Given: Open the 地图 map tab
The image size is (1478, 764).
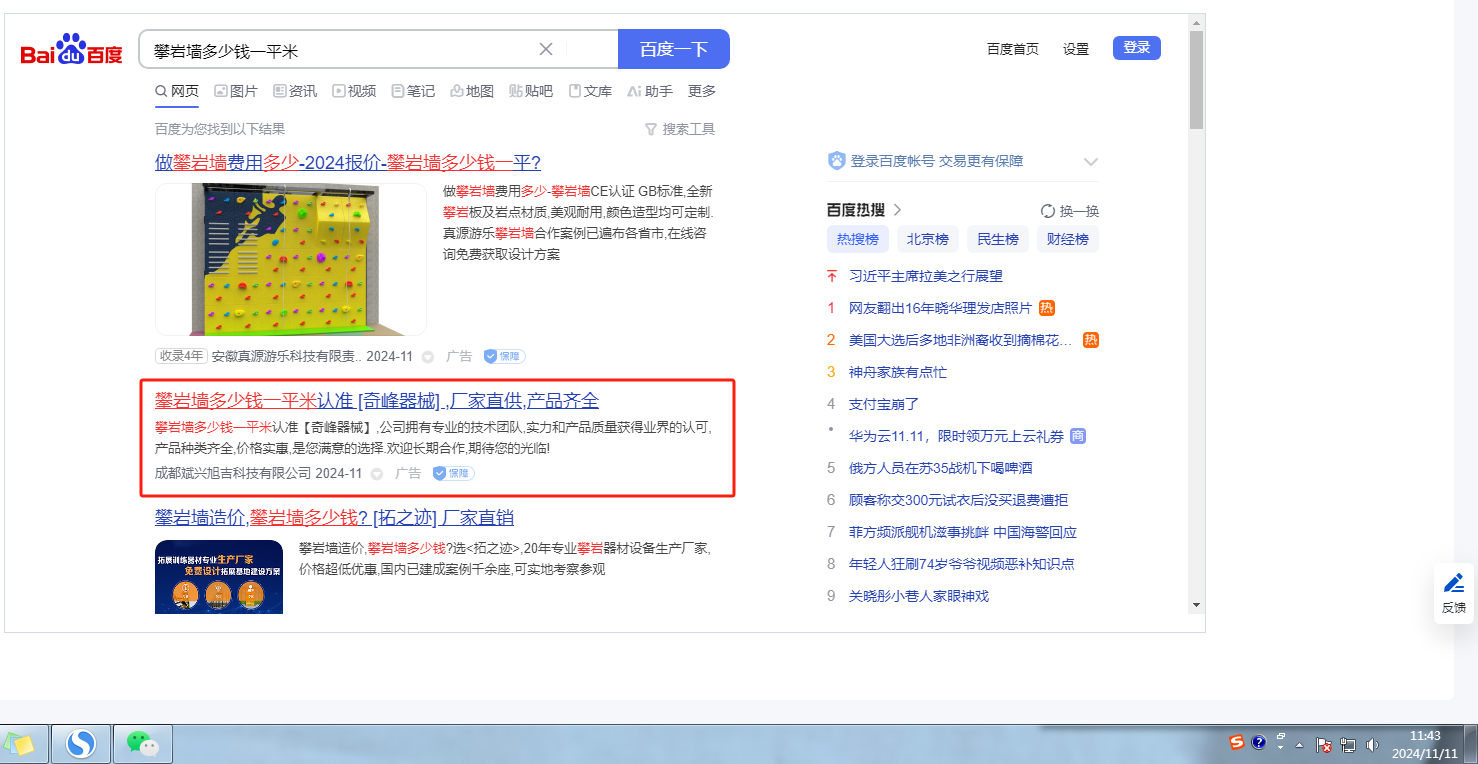Looking at the screenshot, I should [x=472, y=91].
